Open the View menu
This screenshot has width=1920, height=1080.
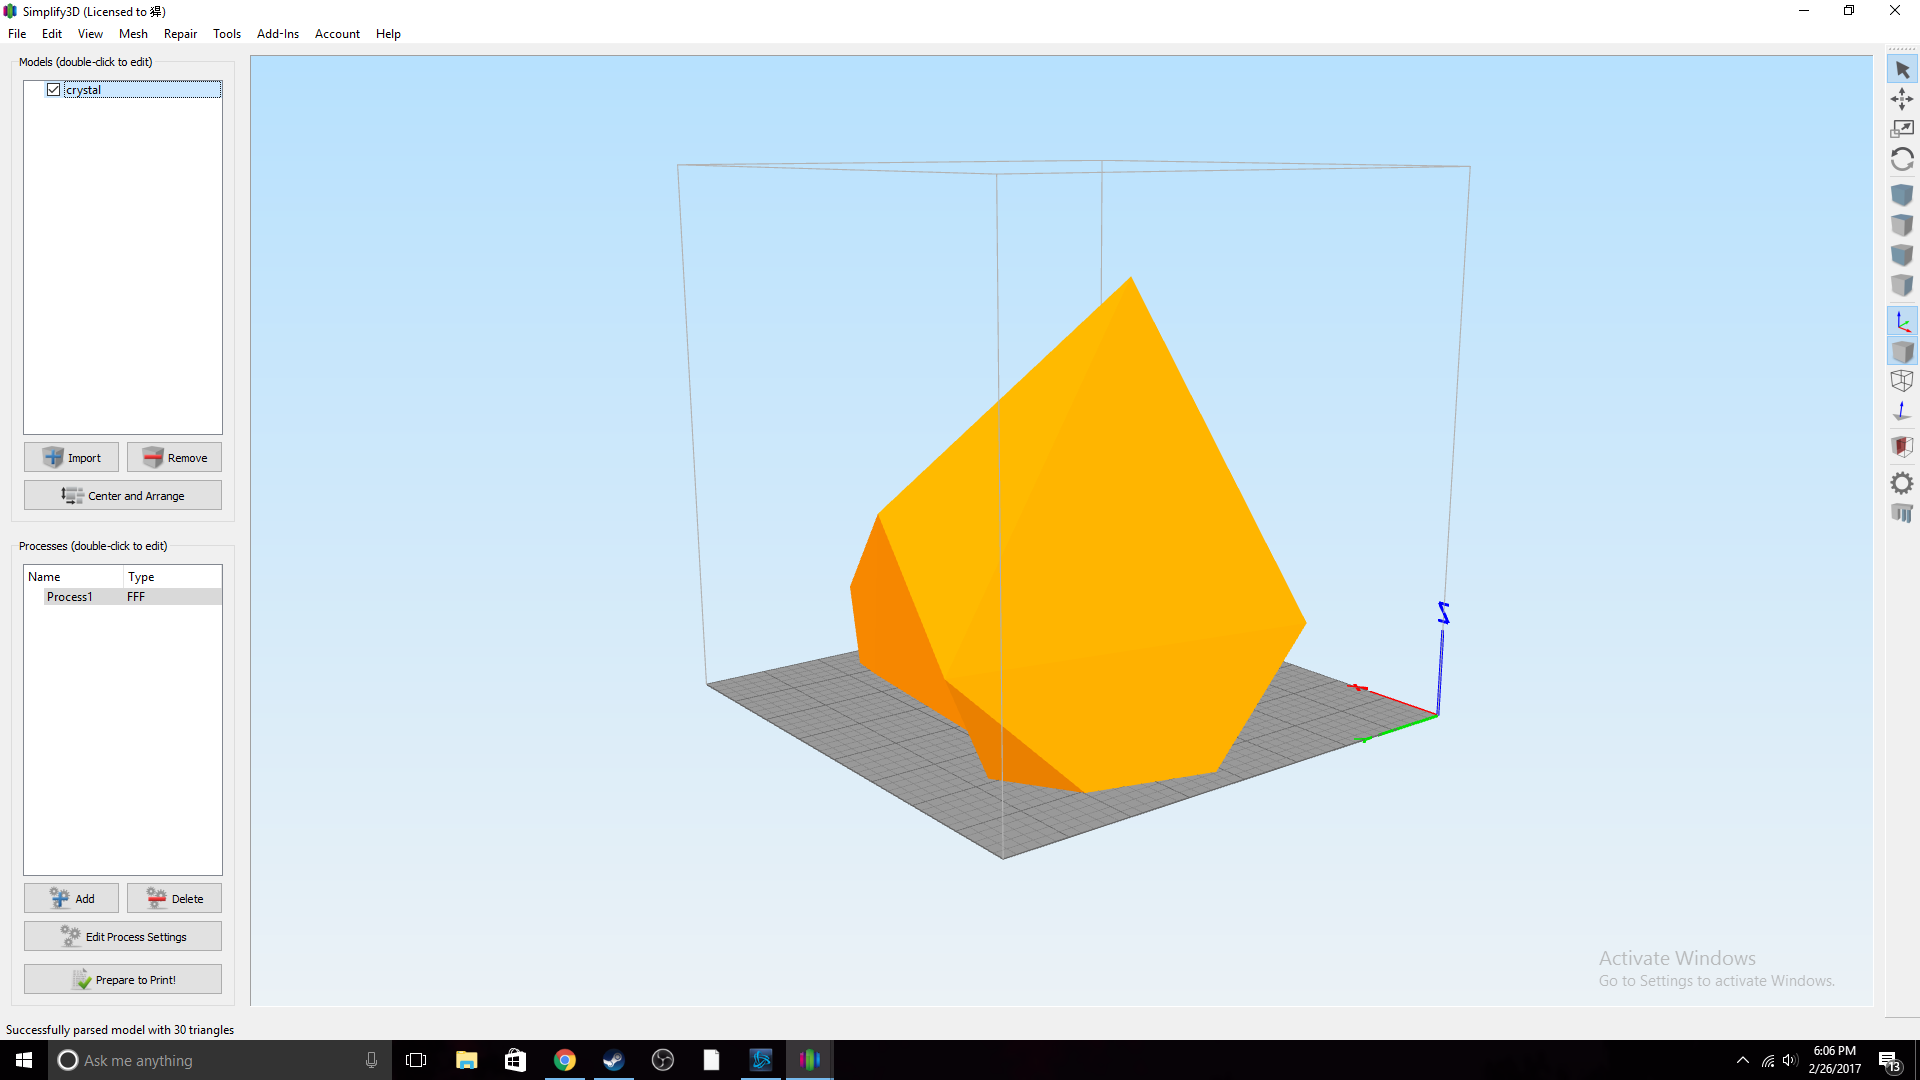tap(90, 34)
